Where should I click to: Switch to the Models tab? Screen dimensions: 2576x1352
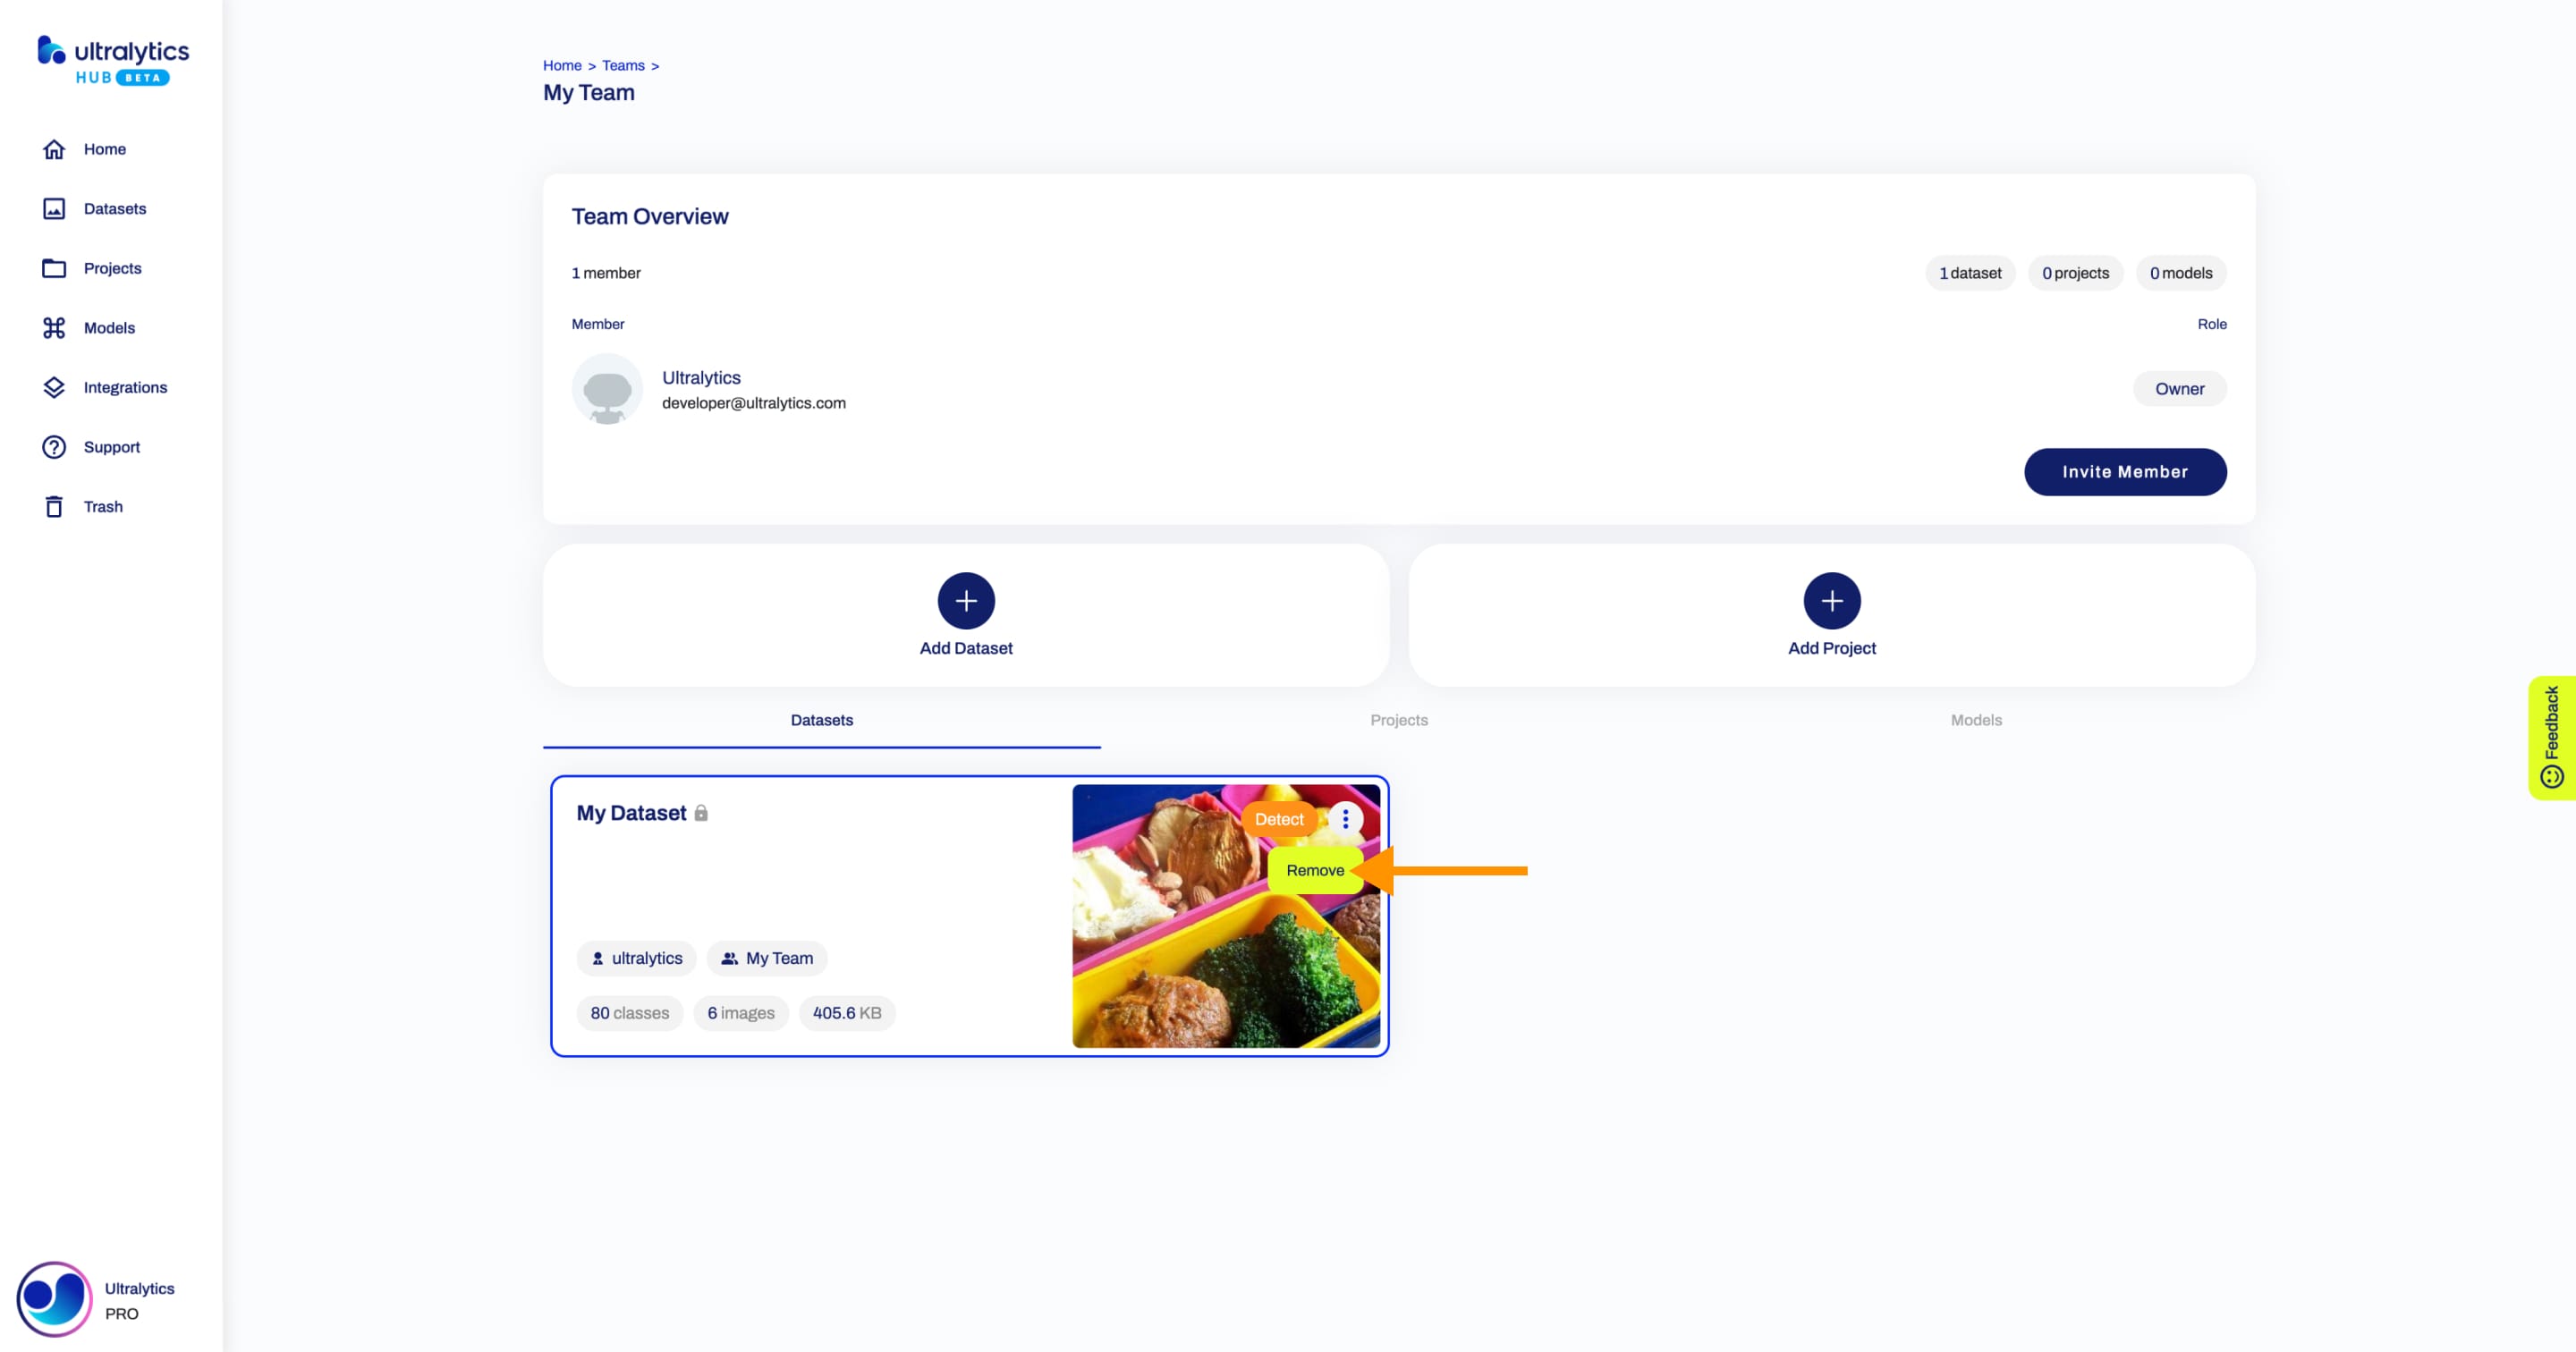(1975, 719)
